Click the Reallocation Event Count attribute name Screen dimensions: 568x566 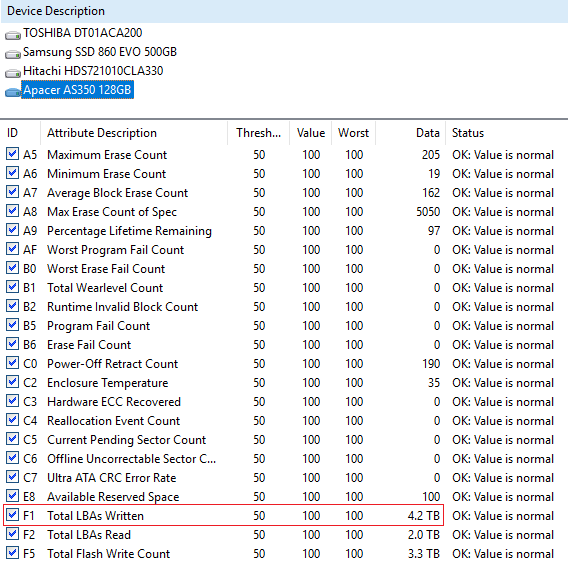[x=113, y=421]
